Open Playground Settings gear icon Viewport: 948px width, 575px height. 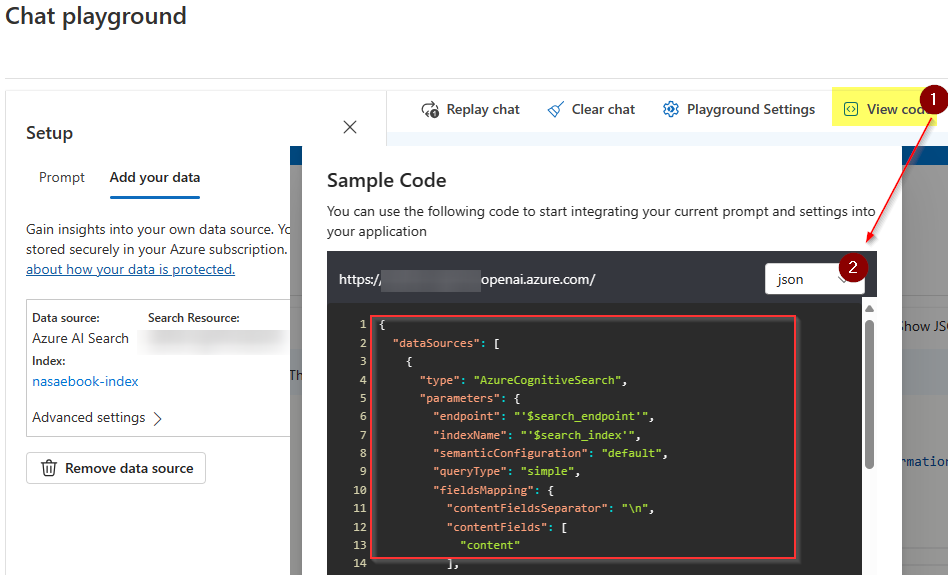[671, 110]
